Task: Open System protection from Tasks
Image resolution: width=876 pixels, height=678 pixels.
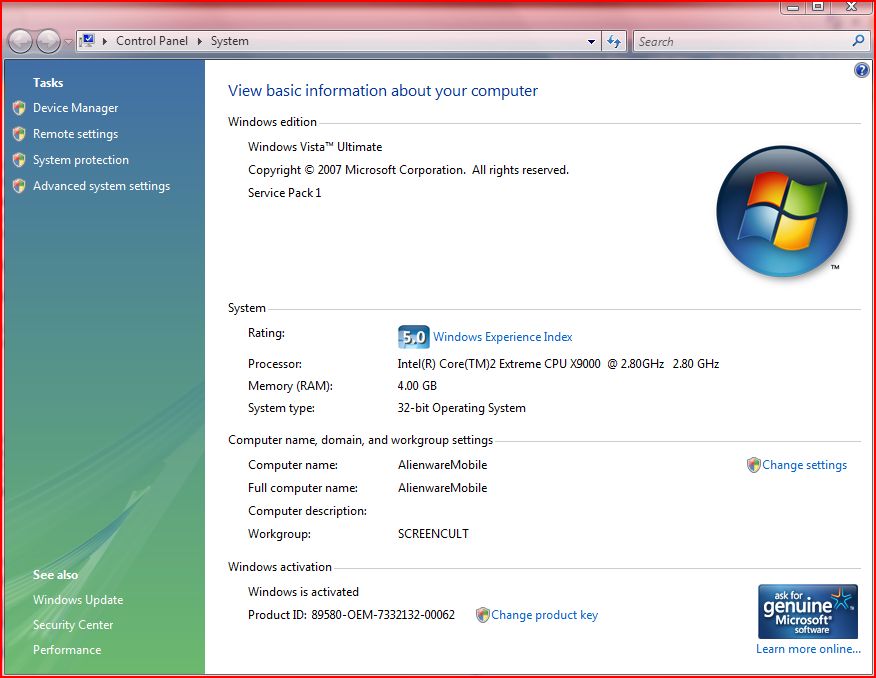Action: point(81,160)
